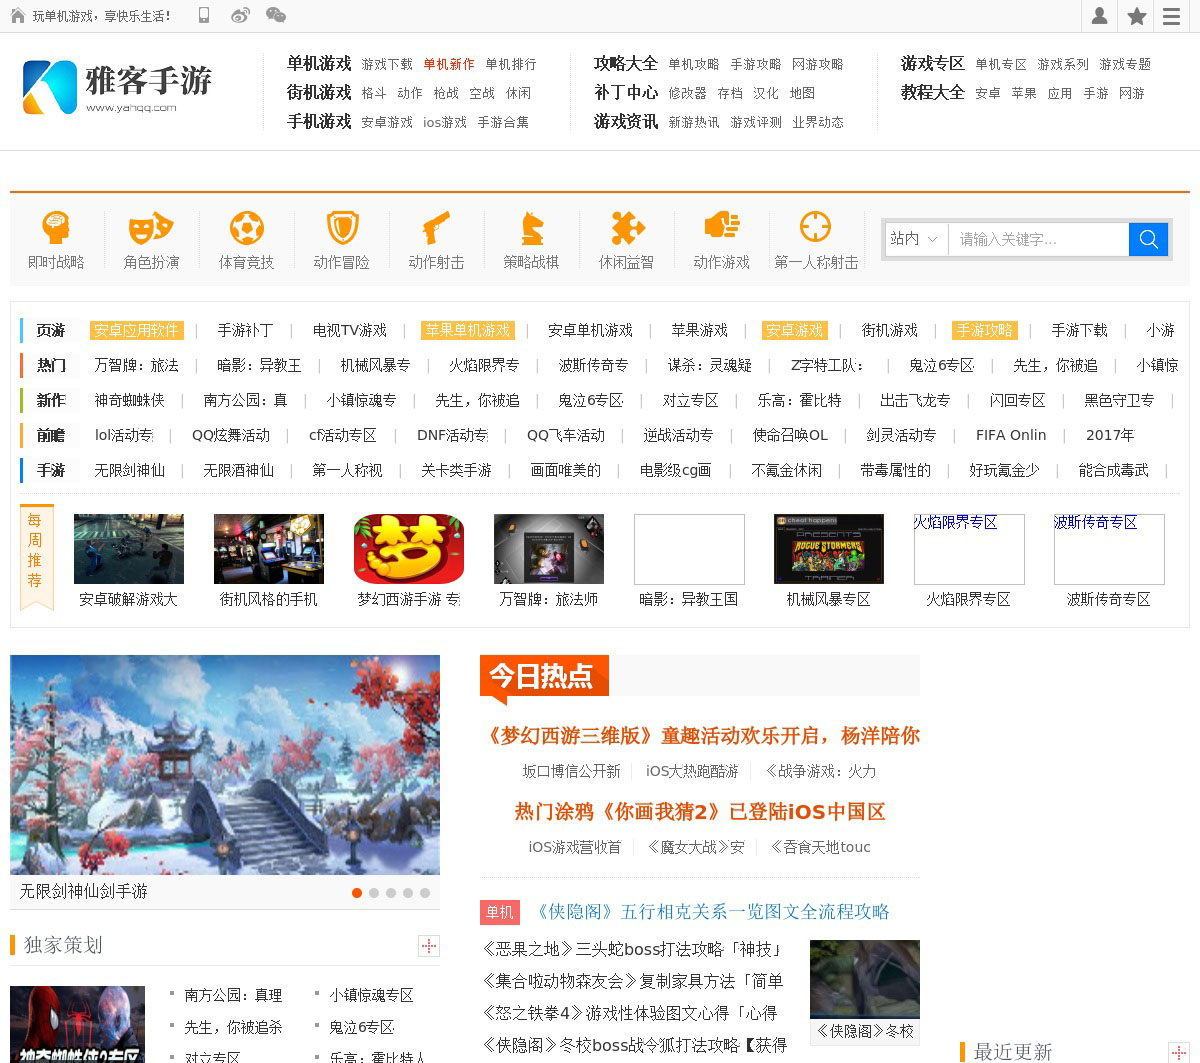Click the 即时战略 brain icon
1200x1063 pixels.
tap(56, 229)
